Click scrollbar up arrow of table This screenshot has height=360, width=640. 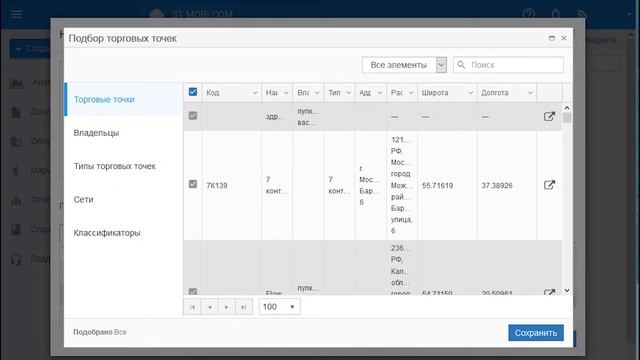567,108
